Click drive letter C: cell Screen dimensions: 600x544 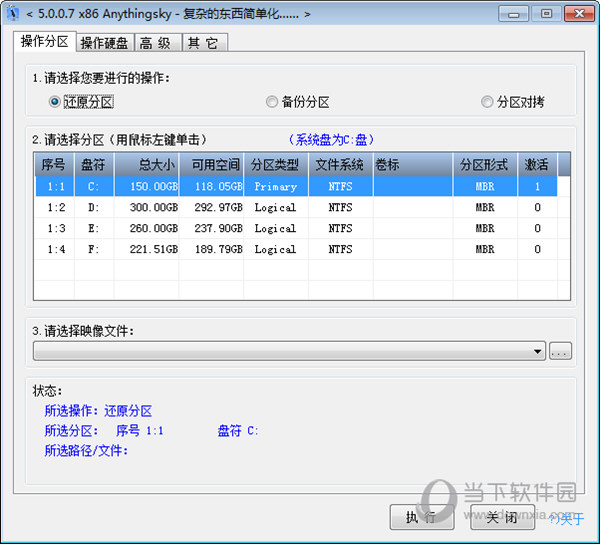[94, 187]
